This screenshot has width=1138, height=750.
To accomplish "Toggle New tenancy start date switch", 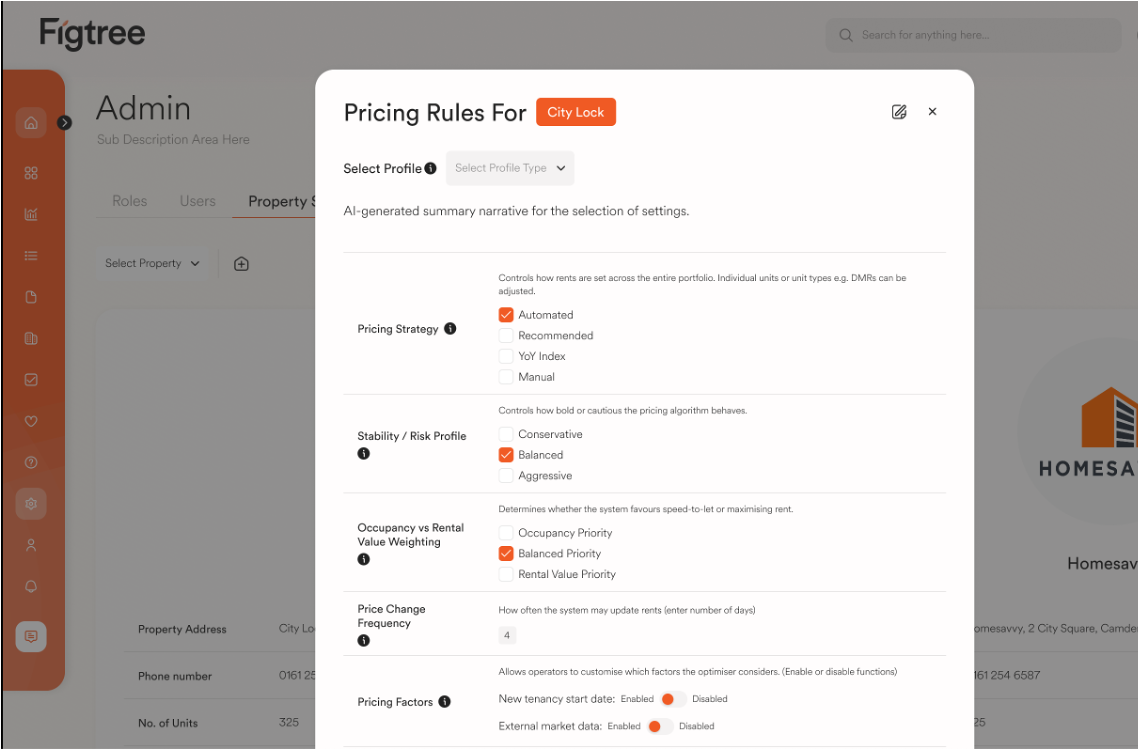I will tap(673, 699).
